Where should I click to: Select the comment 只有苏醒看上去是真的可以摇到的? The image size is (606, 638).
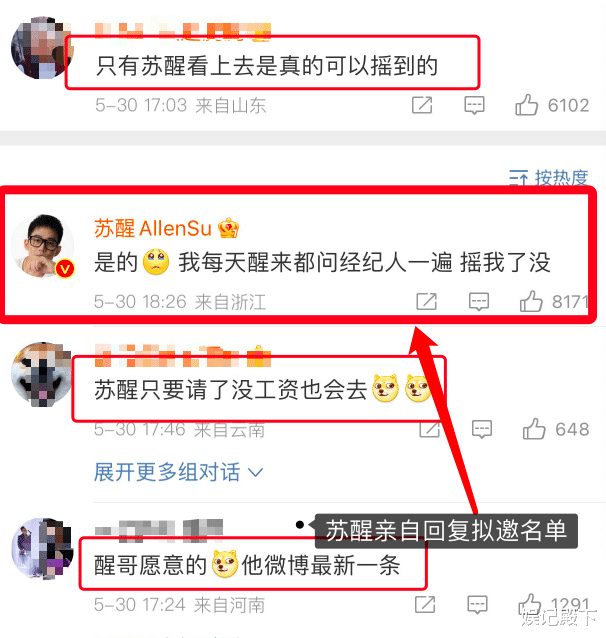pos(267,66)
